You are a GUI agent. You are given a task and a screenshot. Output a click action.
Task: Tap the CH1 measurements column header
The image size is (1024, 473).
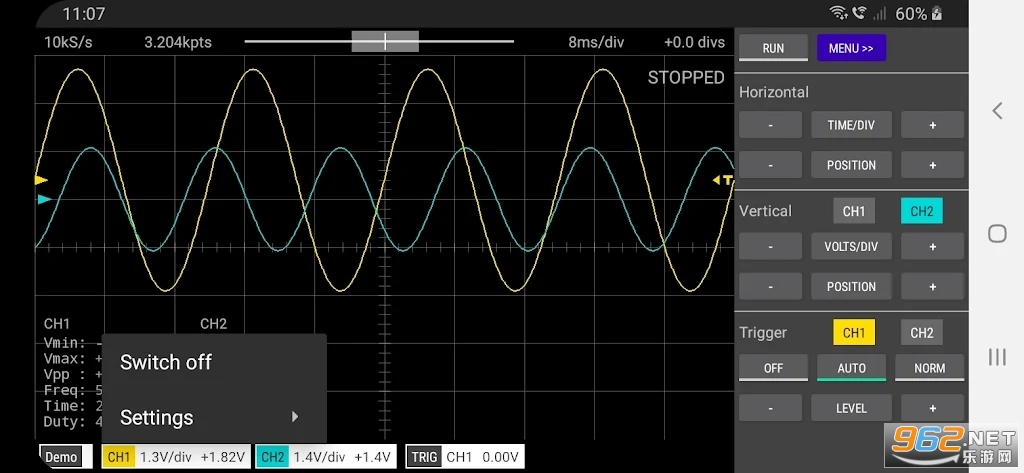[57, 324]
